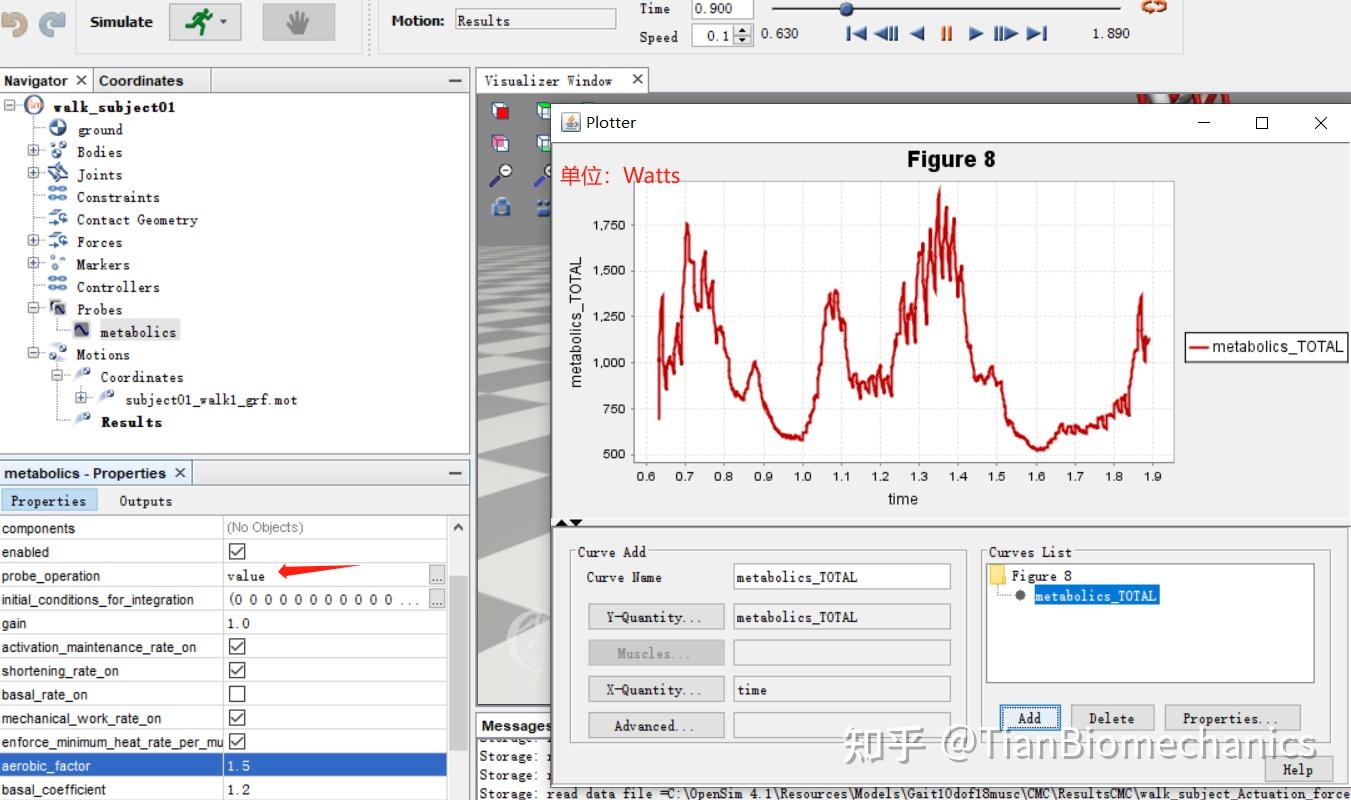
Task: Click the zoom-out magnifier in Visualizer toolbar
Action: tap(501, 175)
